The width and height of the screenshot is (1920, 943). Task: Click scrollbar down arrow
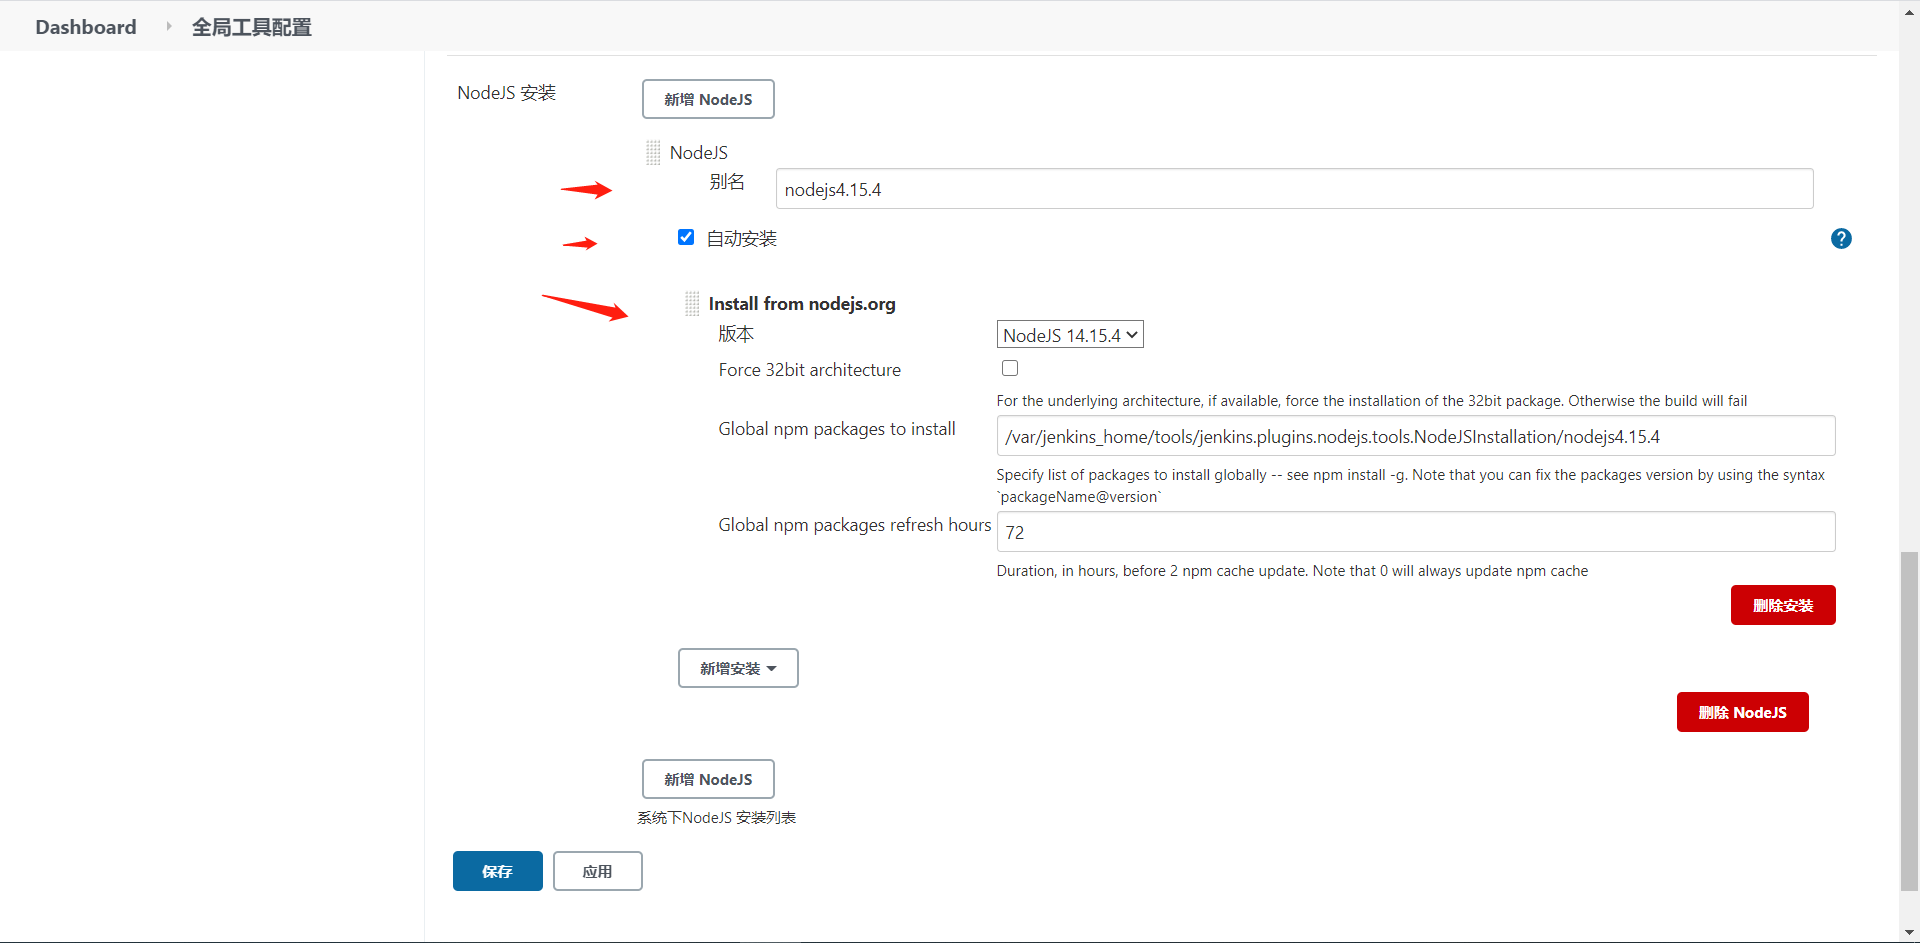[1910, 932]
